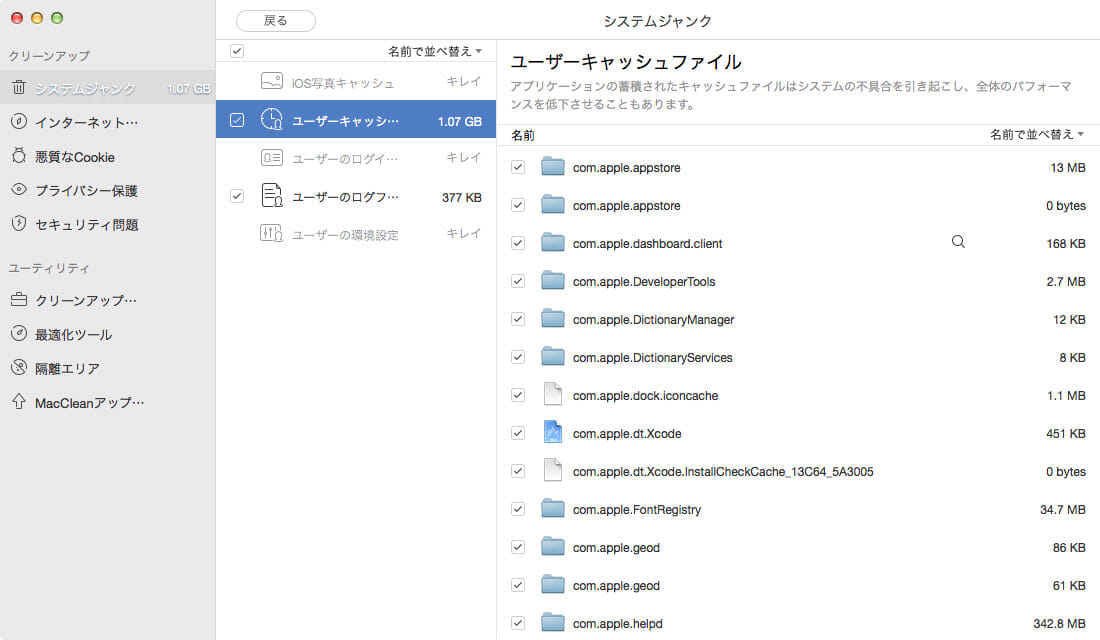1100x640 pixels.
Task: Open the Optimization tools gauge icon
Action: pyautogui.click(x=19, y=334)
